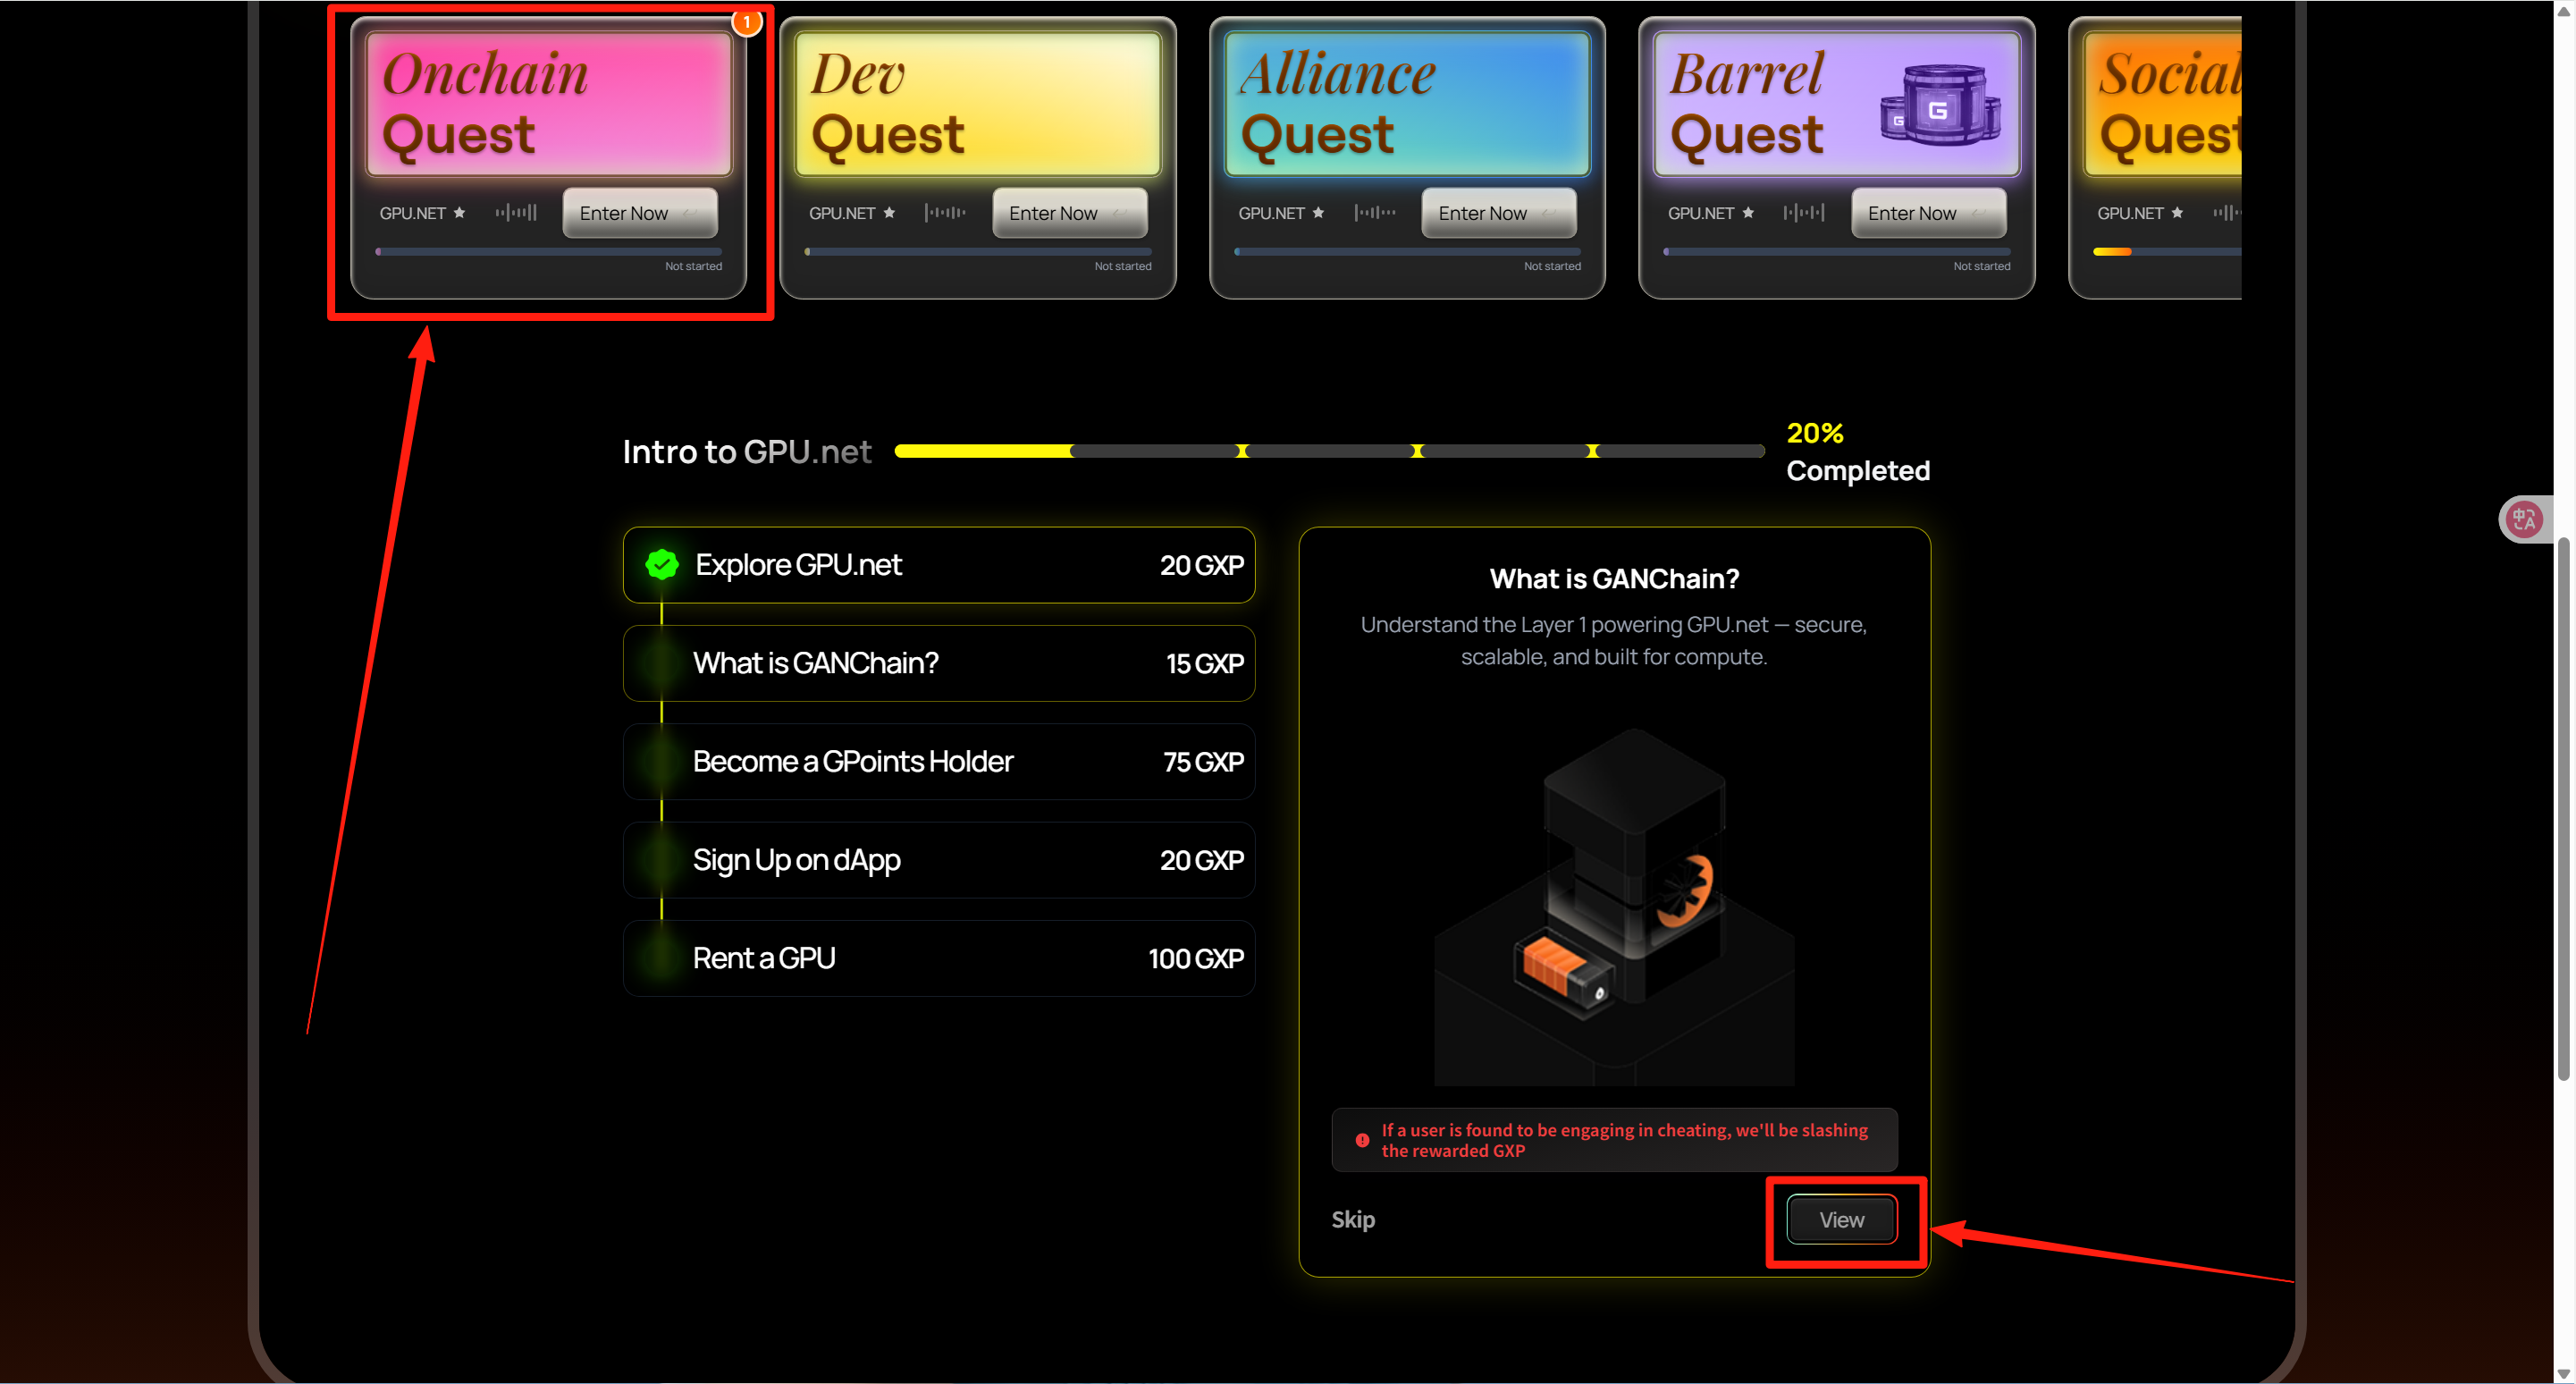Click the Barrel Quest progress bar
The width and height of the screenshot is (2576, 1384).
click(x=1837, y=252)
